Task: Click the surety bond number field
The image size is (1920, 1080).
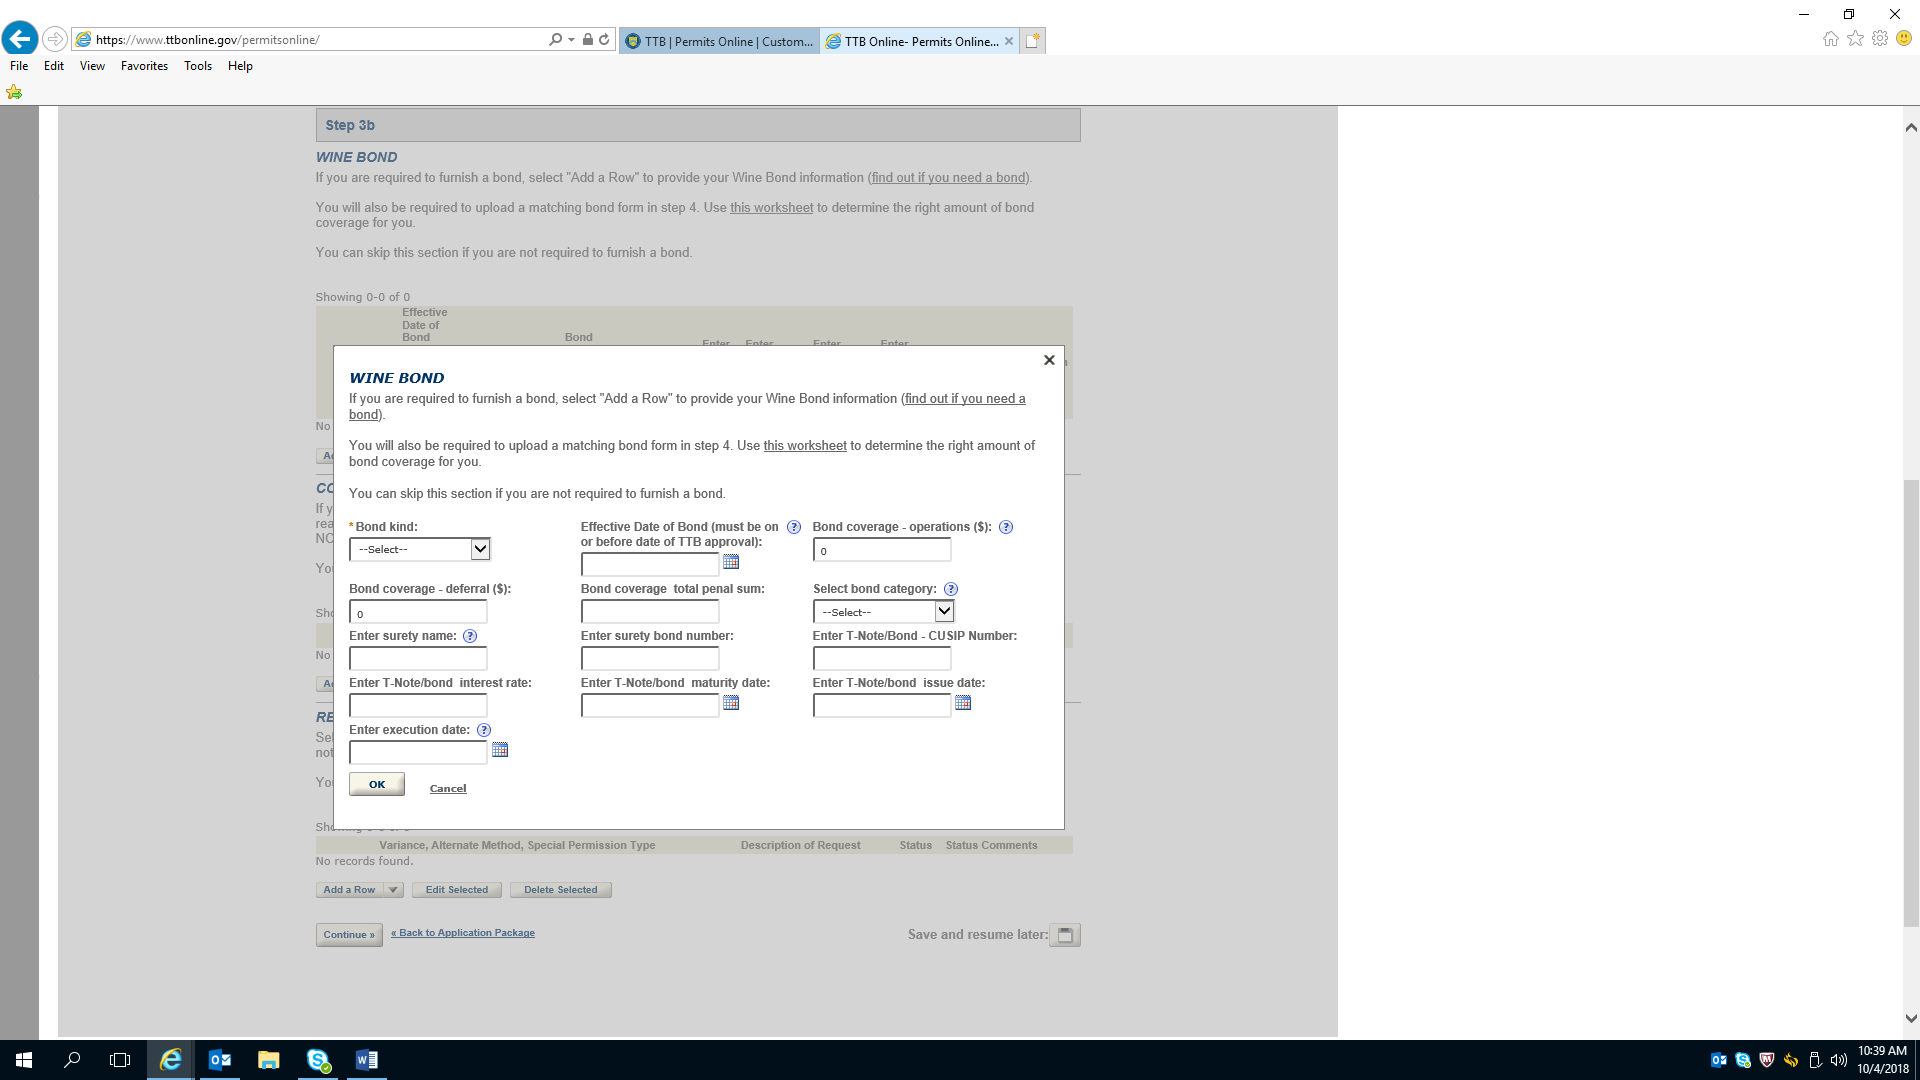Action: click(x=650, y=659)
